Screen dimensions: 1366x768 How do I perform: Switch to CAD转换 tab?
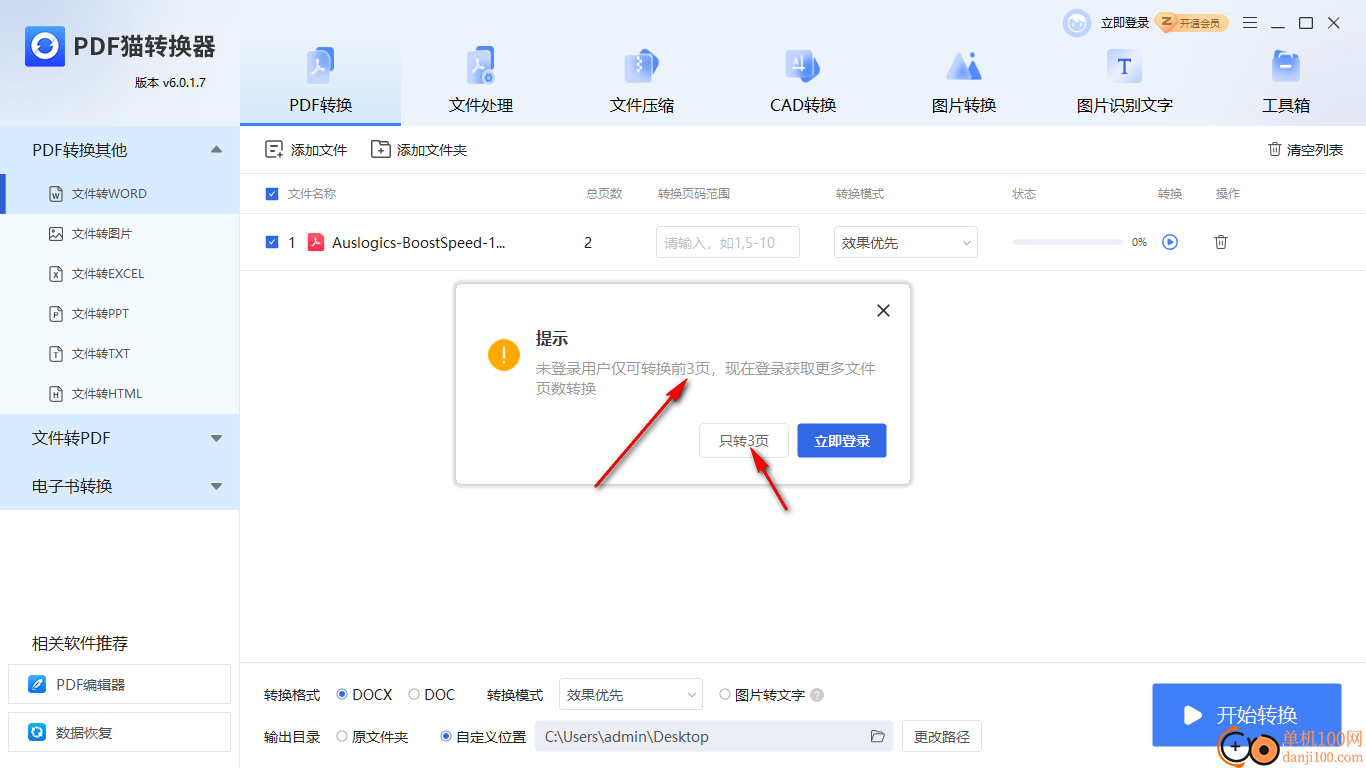(803, 82)
